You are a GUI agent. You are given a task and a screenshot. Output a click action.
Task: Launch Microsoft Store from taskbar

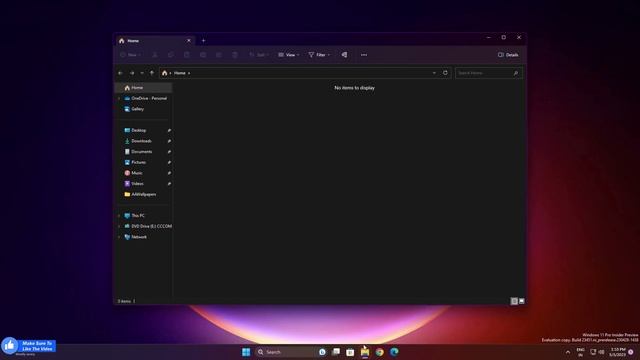click(x=350, y=352)
